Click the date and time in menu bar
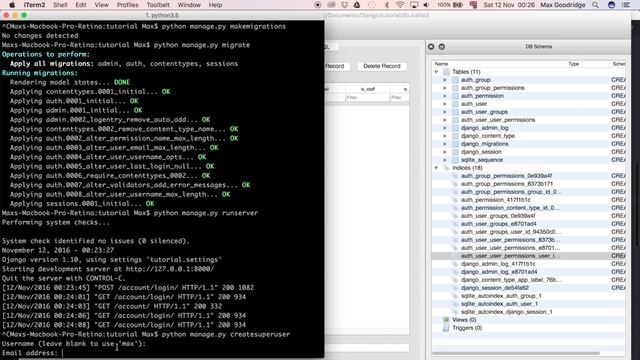This screenshot has width=640, height=360. click(509, 5)
